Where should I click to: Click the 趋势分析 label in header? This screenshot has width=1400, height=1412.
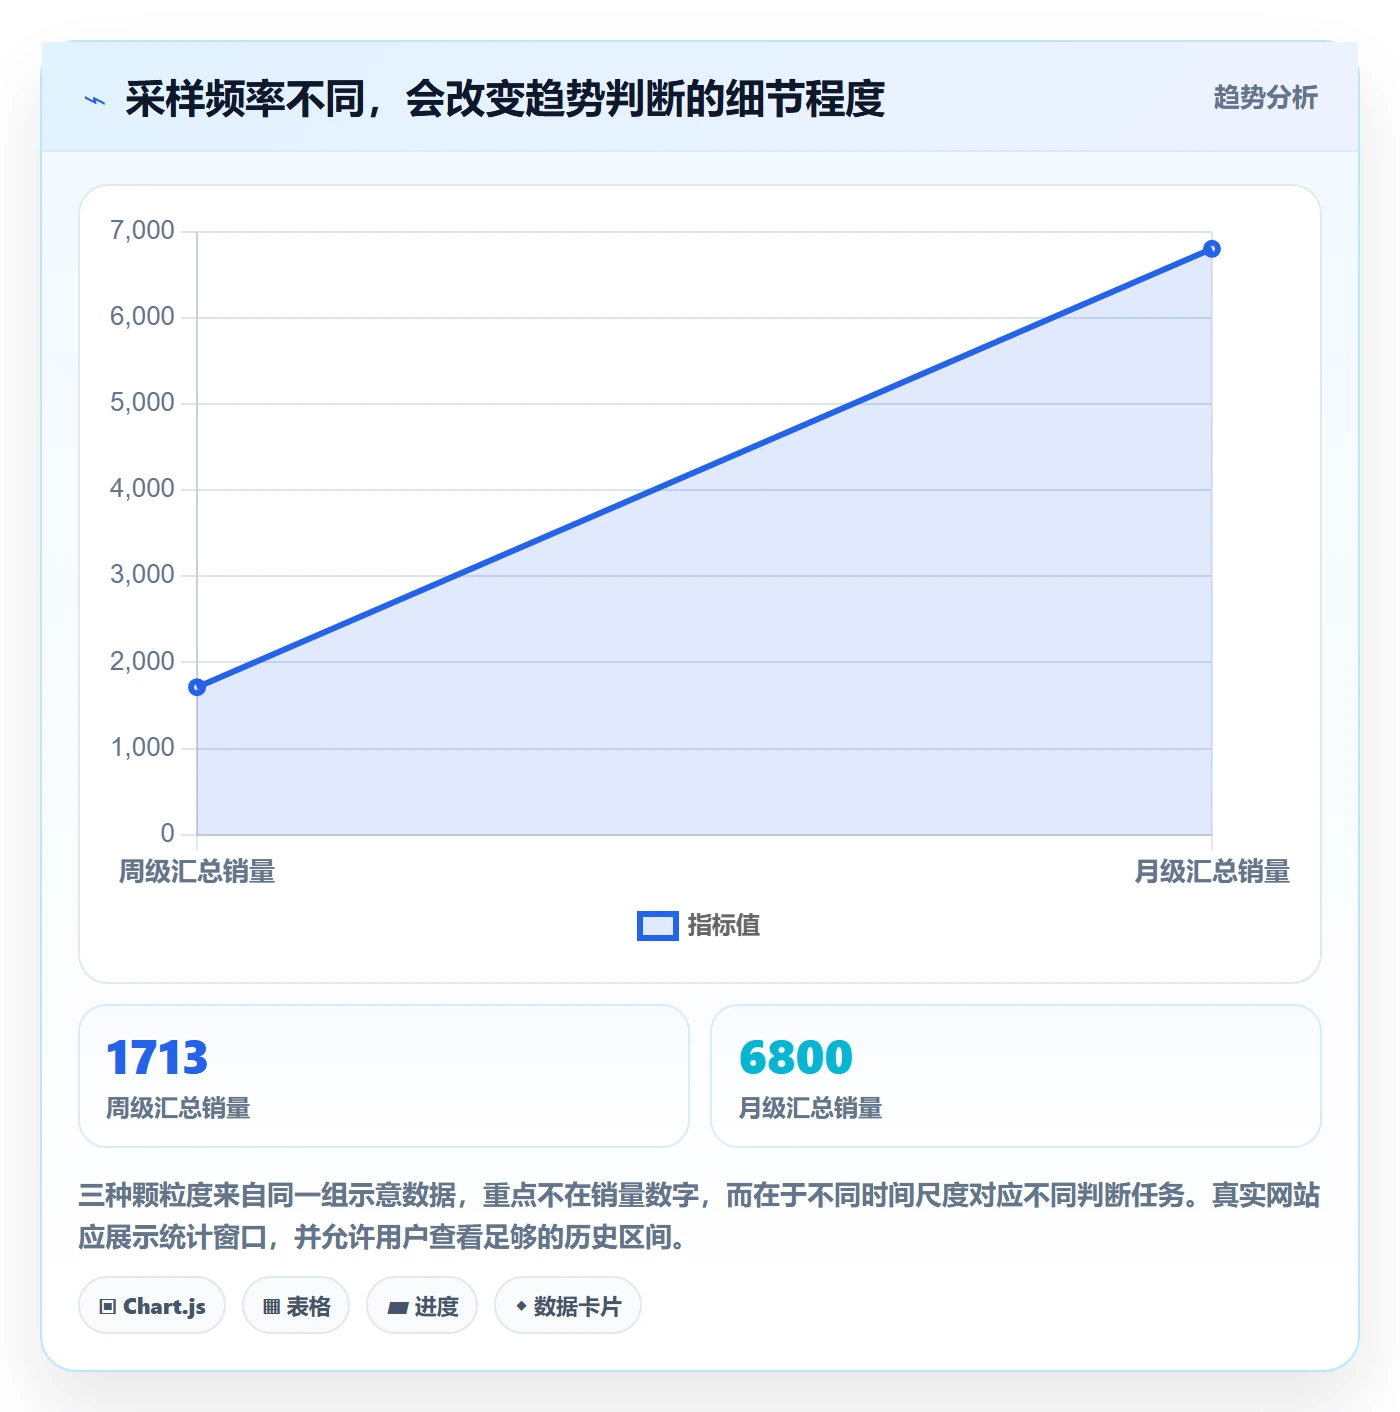click(1265, 97)
